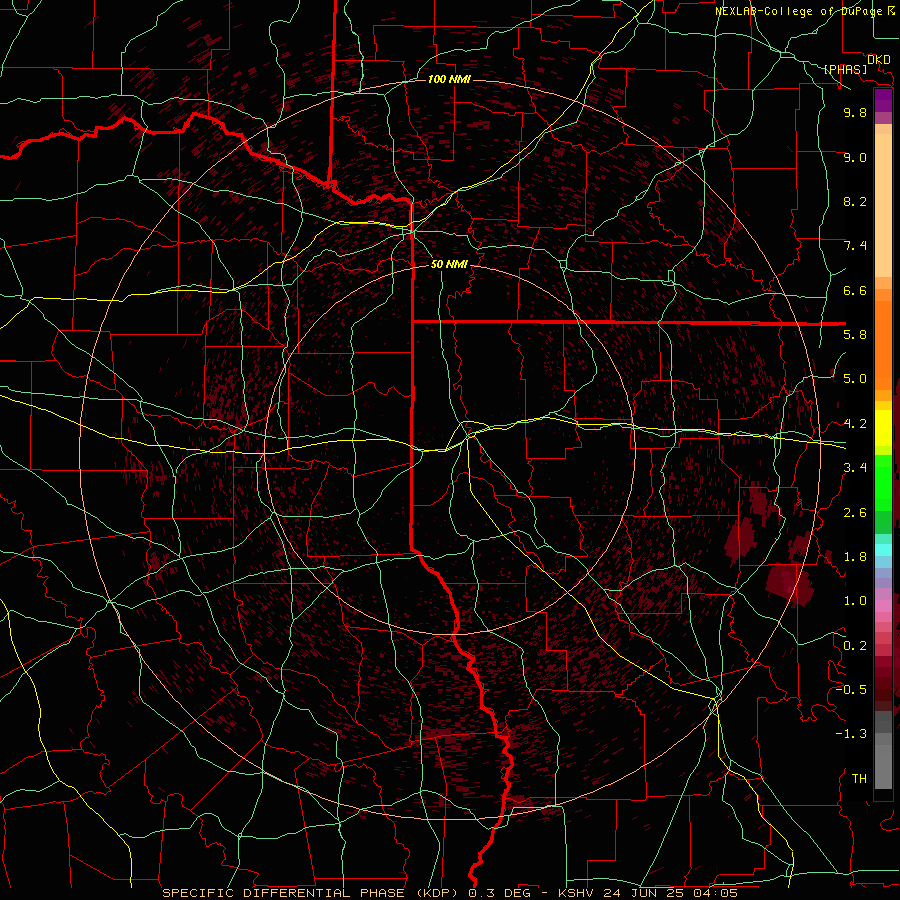The image size is (900, 900).
Task: Select the 100 NMI range ring label
Action: click(x=449, y=79)
